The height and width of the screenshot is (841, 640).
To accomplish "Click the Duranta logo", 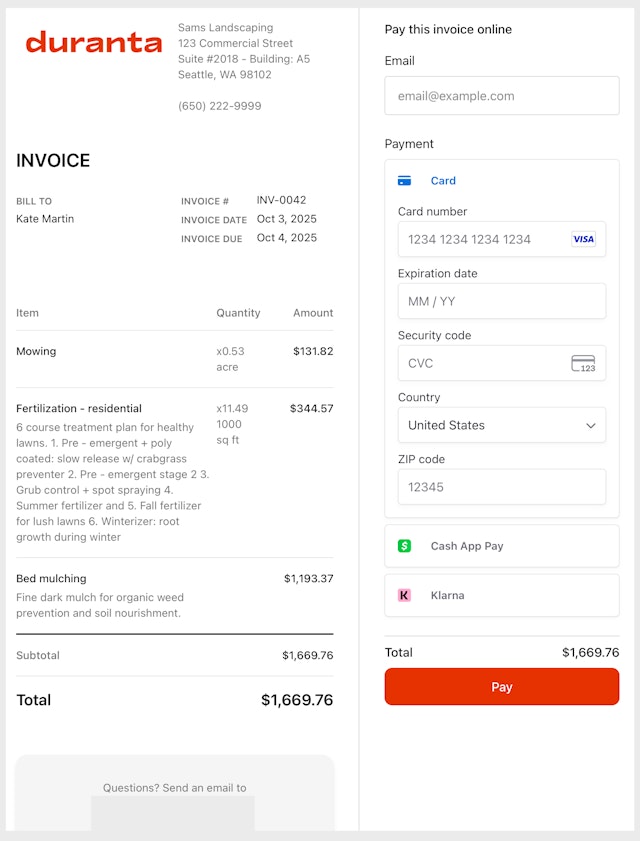I will (x=93, y=42).
